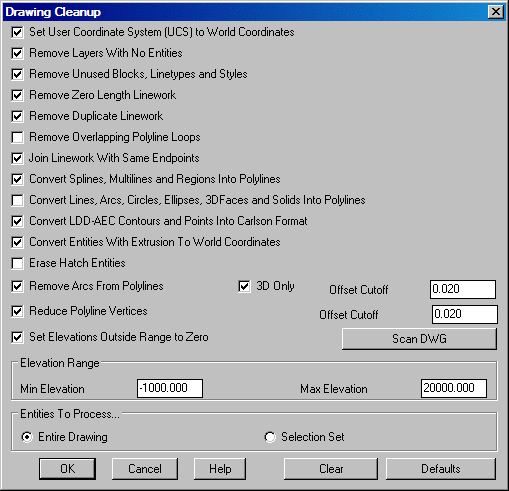
Task: Toggle the 3D Only checkbox
Action: coord(244,286)
